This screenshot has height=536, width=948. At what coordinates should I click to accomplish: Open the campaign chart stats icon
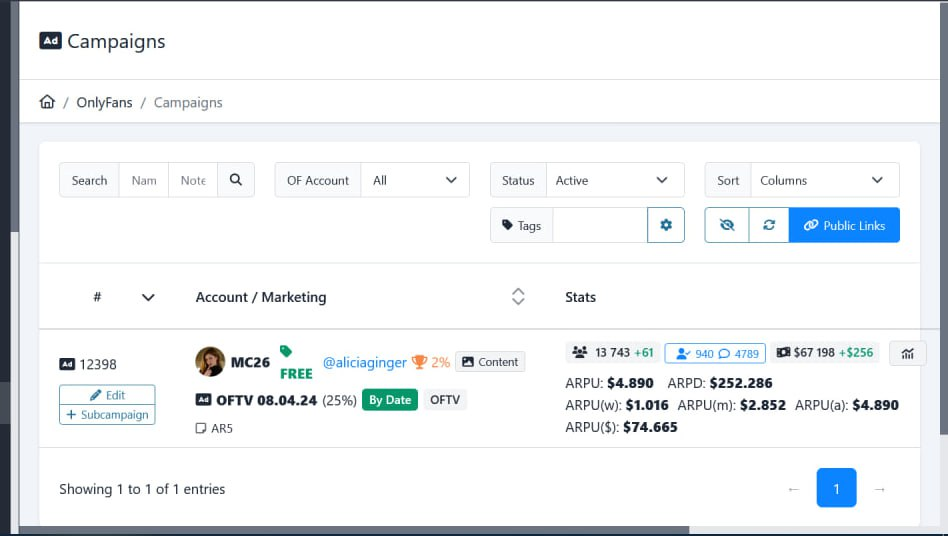coord(908,353)
